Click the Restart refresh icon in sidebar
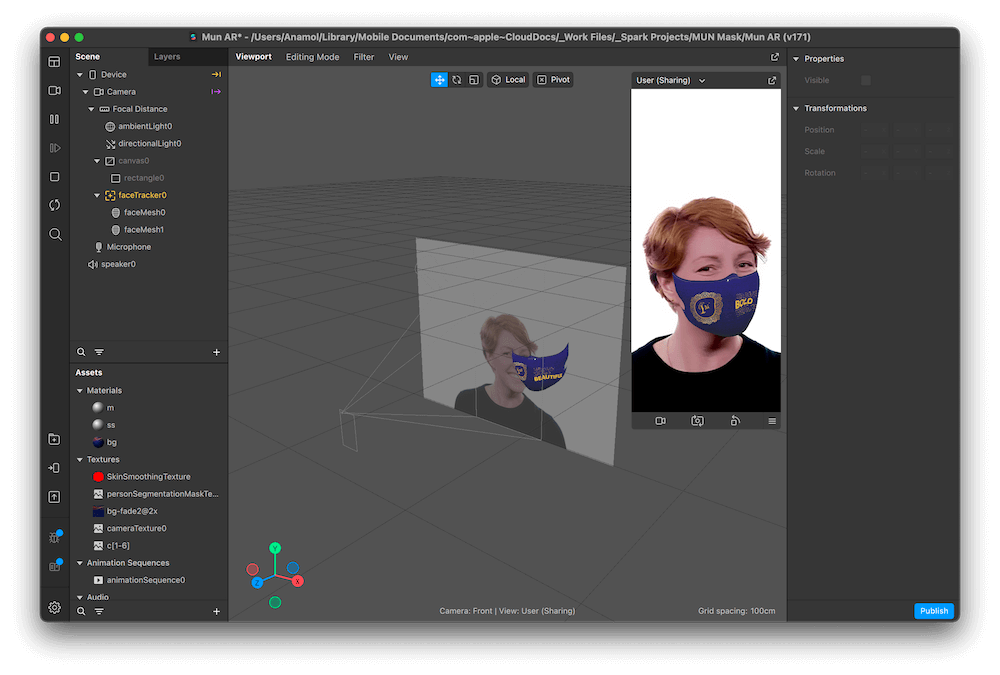Image resolution: width=1000 pixels, height=675 pixels. [55, 205]
